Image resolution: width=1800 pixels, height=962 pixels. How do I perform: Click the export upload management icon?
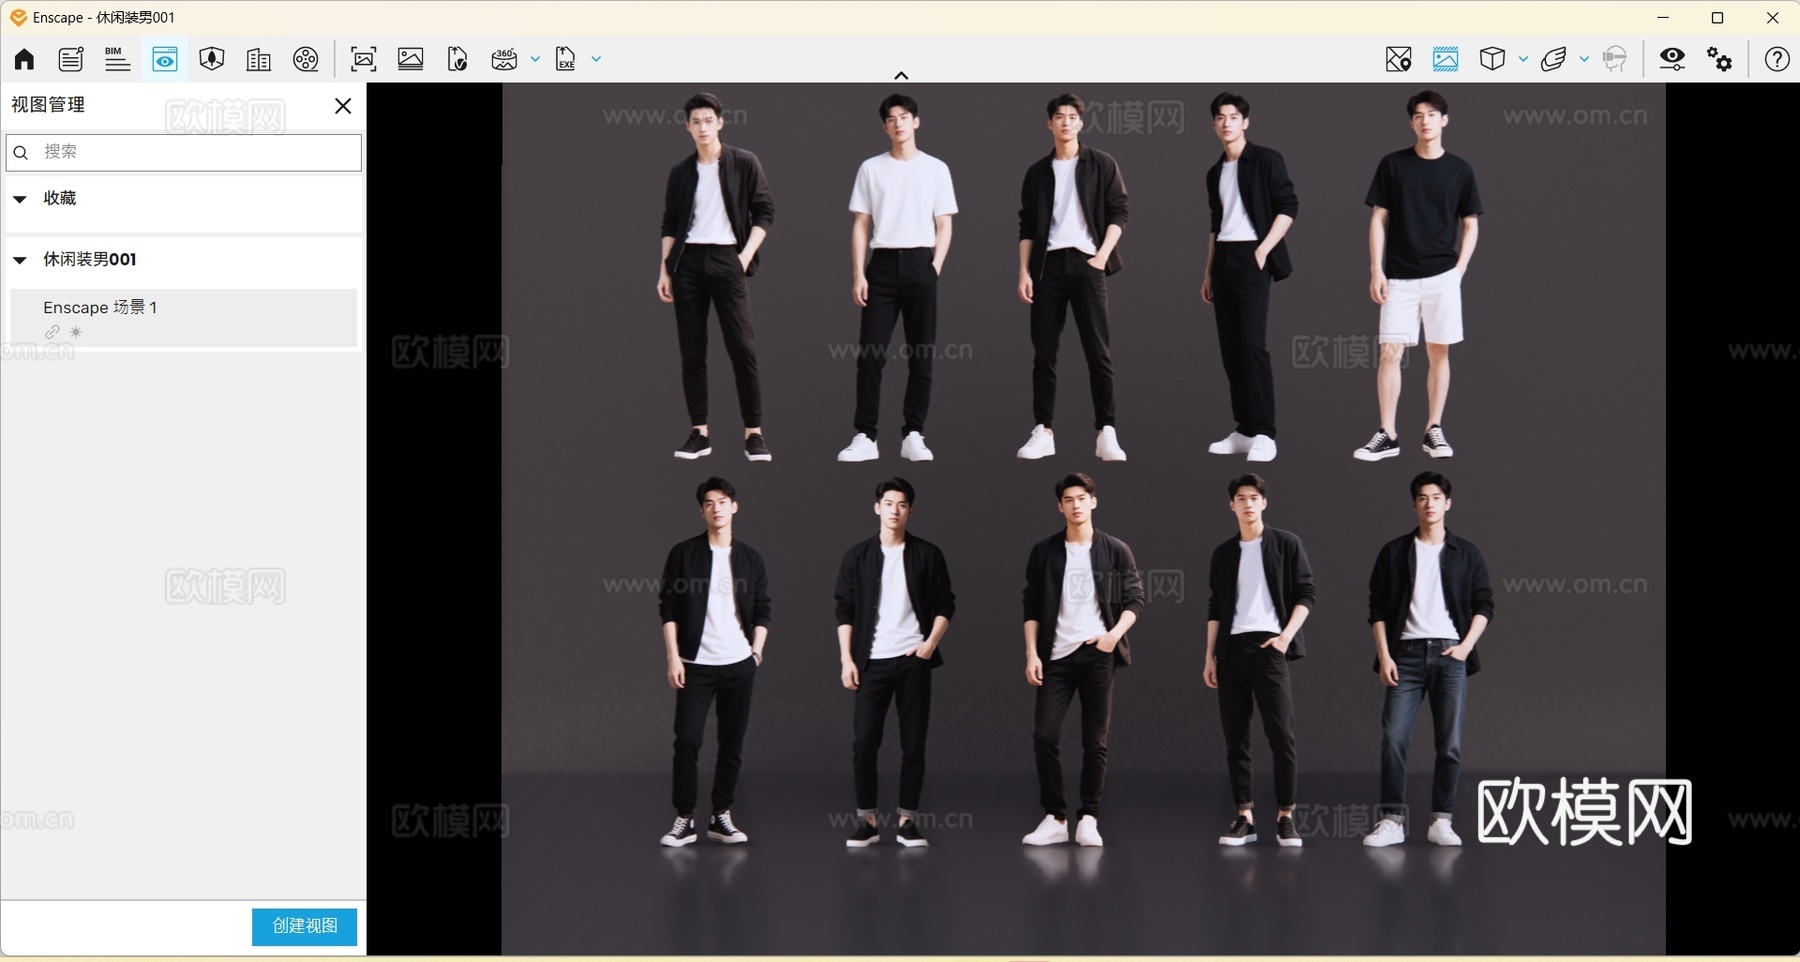458,59
